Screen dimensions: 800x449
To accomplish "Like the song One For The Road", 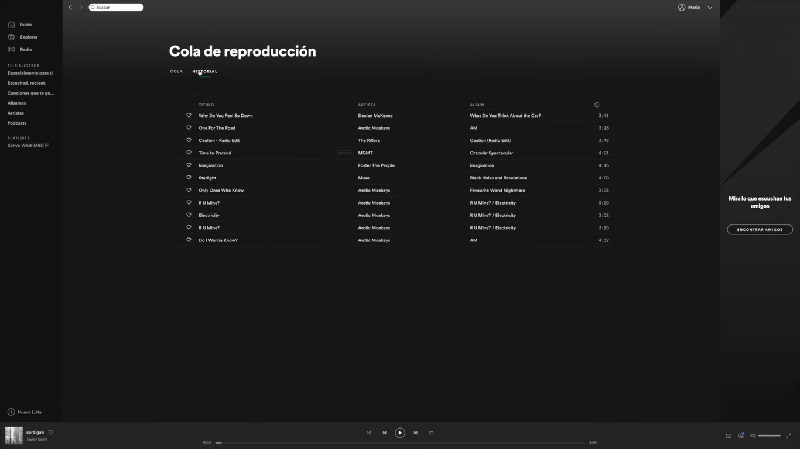I will [x=189, y=128].
